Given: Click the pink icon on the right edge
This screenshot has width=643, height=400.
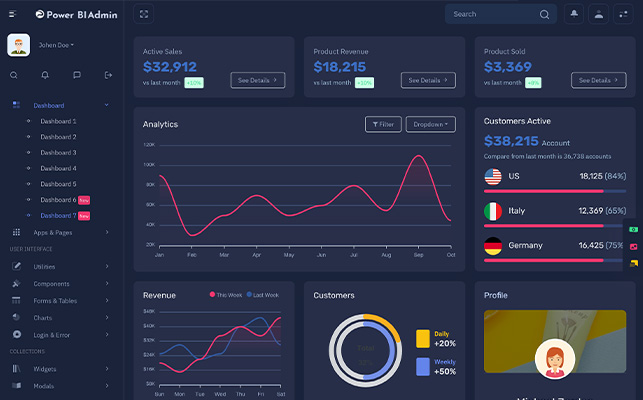Looking at the screenshot, I should click(634, 247).
